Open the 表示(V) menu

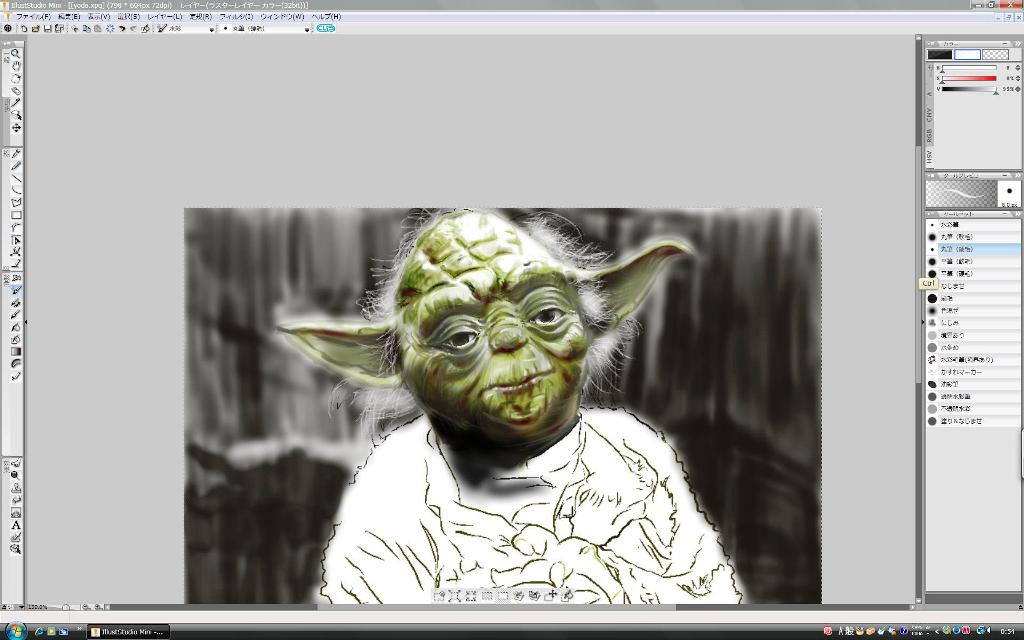pyautogui.click(x=99, y=17)
